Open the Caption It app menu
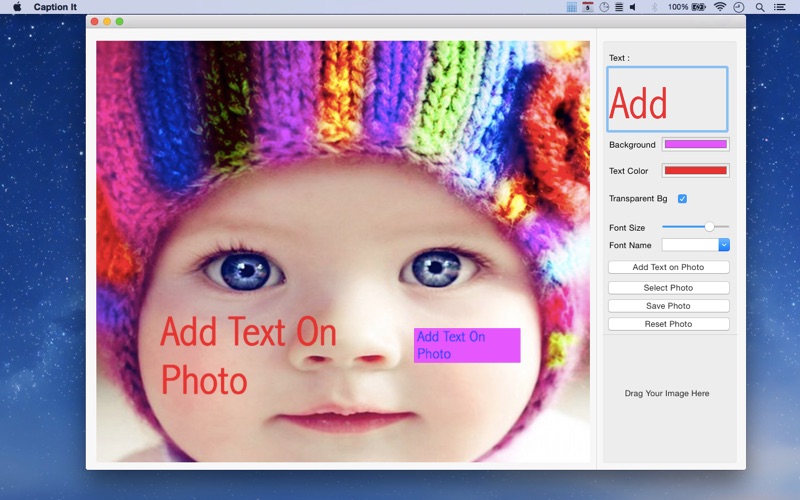The height and width of the screenshot is (500, 800). 55,7
